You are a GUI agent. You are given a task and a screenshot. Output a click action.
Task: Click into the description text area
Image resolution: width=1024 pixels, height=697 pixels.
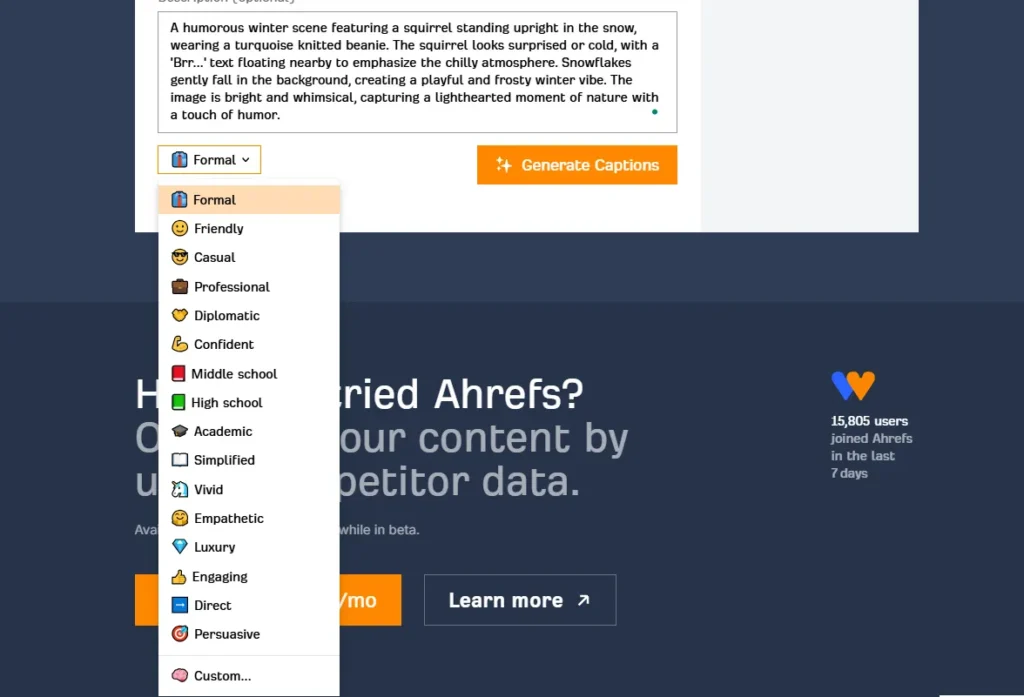[417, 72]
